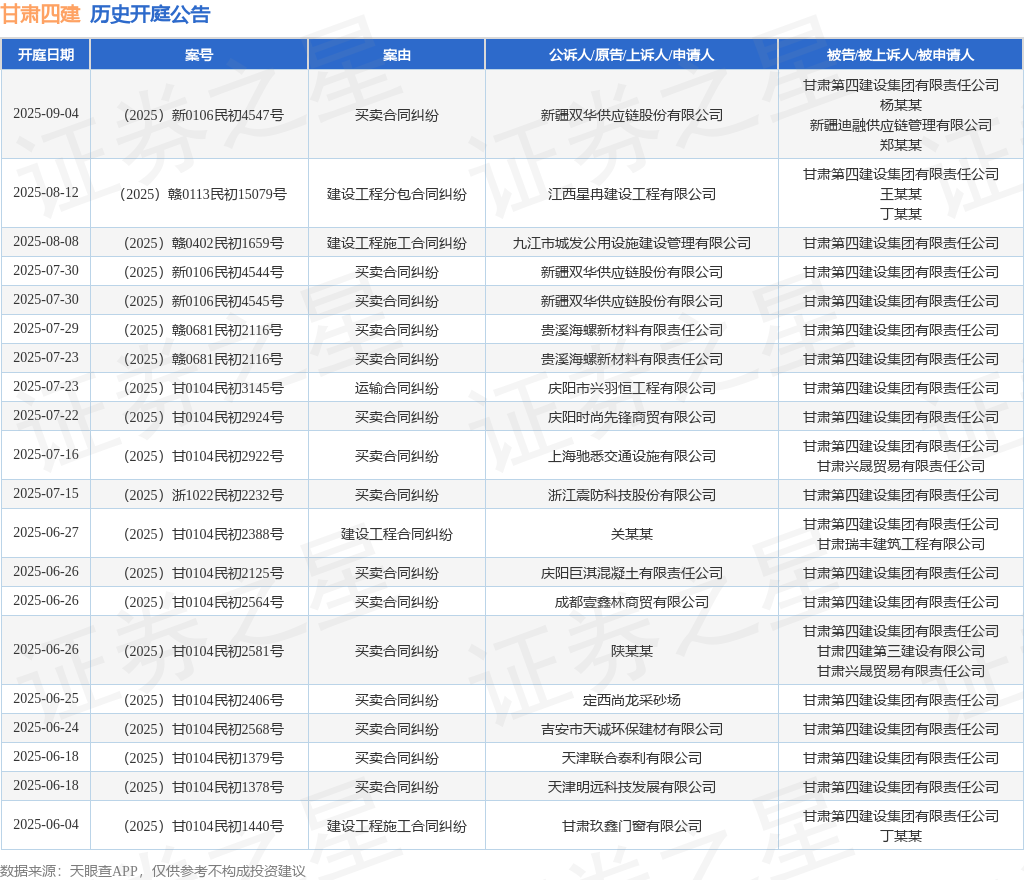The image size is (1024, 880).
Task: Click plaintiff 甘肃玖鑫门窗有限公司
Action: click(632, 826)
